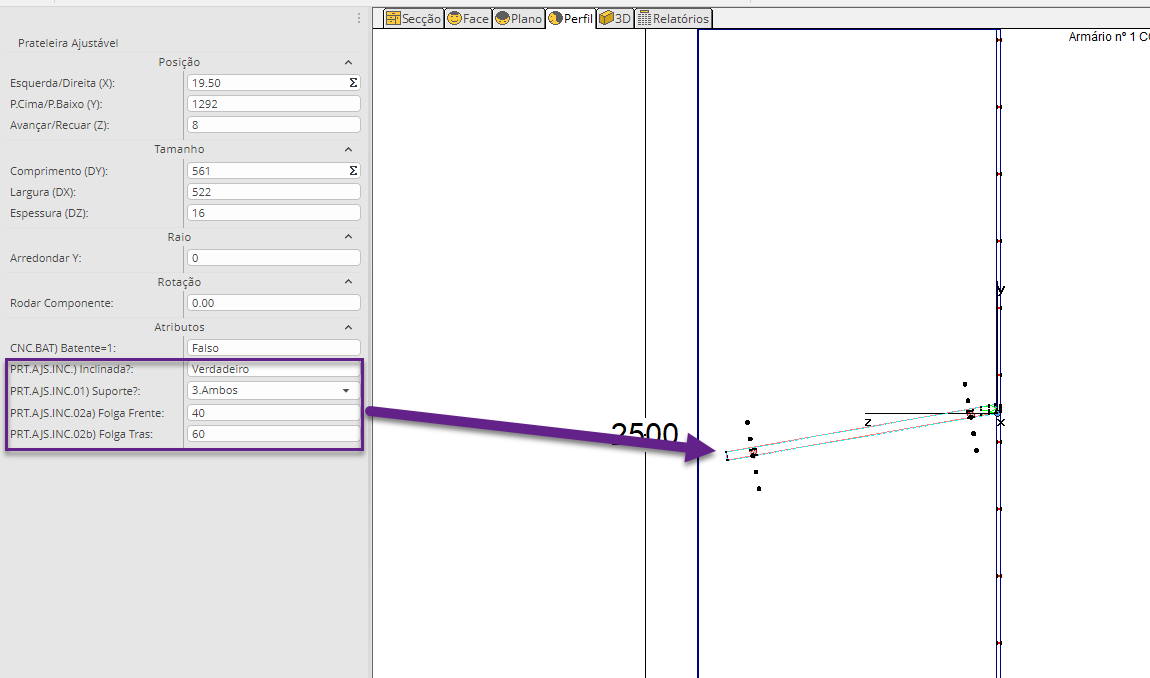Click the 'Arredondar Y:' label

(x=45, y=258)
